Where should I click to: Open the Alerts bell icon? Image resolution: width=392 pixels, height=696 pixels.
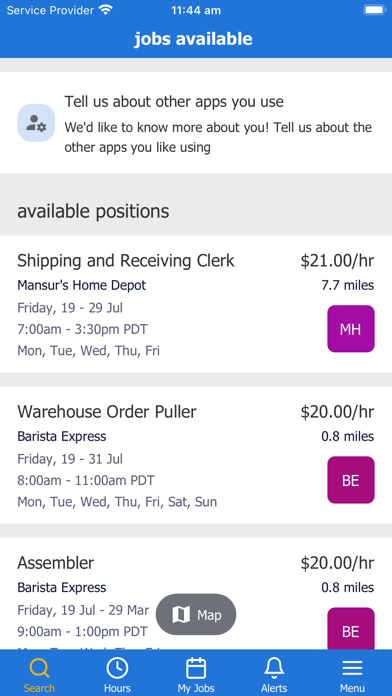click(274, 668)
